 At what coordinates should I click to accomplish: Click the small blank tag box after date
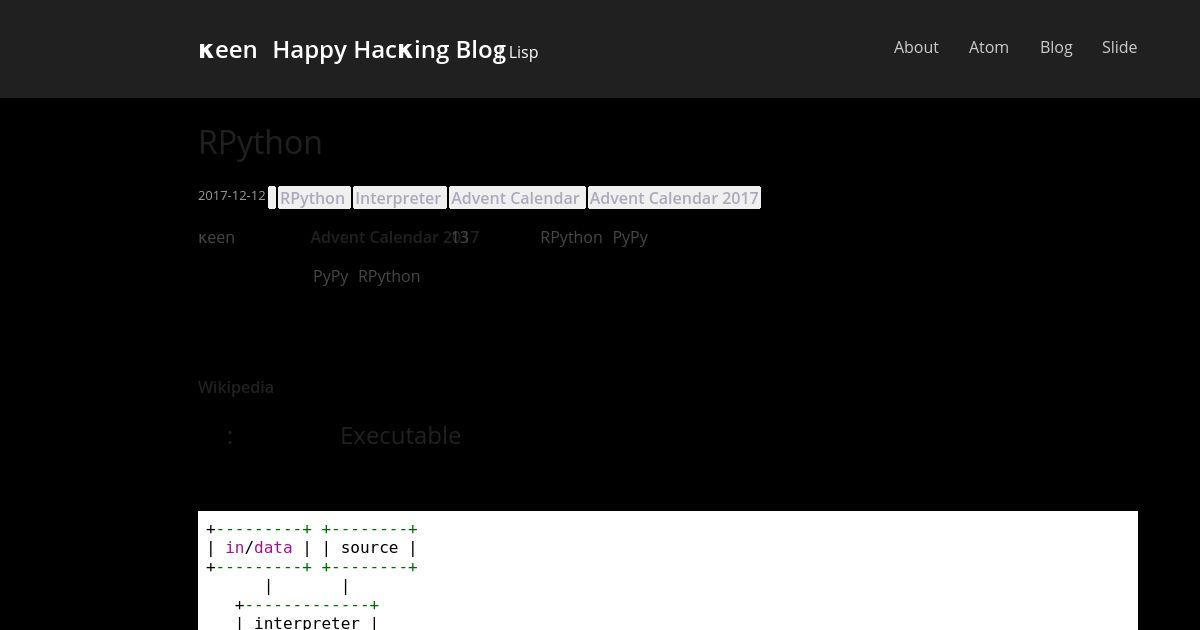click(x=272, y=198)
